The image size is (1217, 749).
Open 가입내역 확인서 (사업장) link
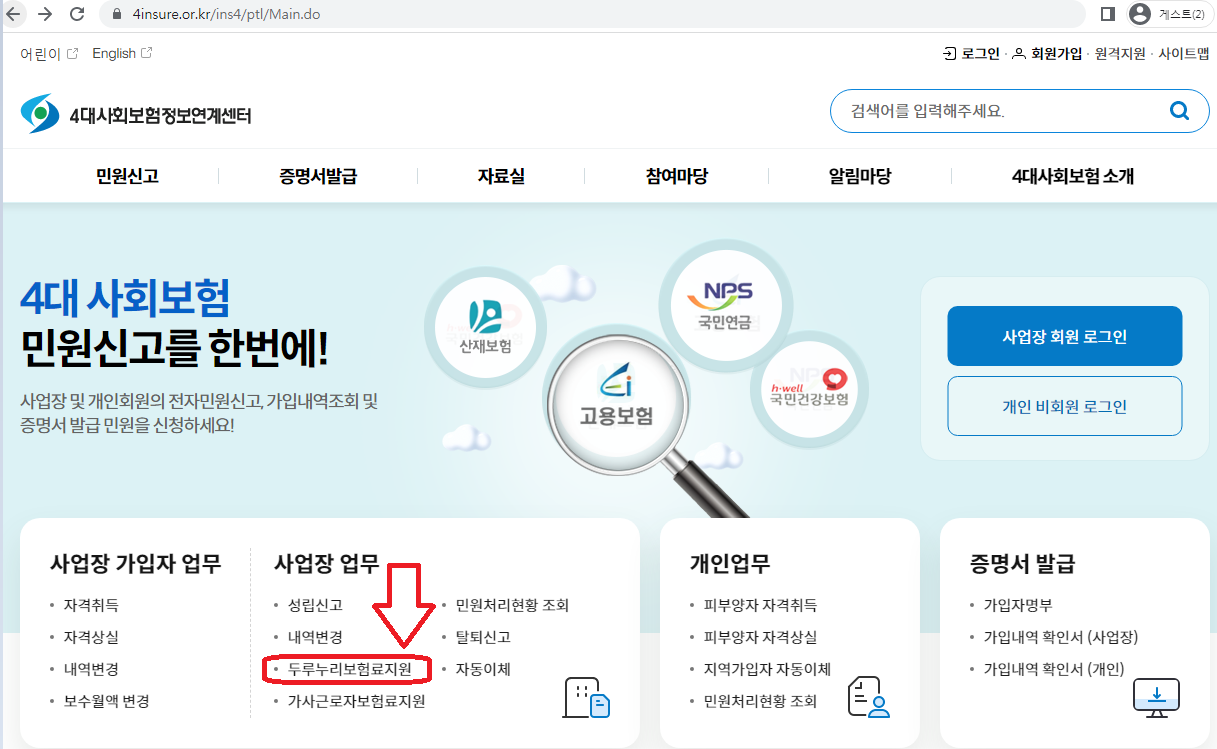tap(1061, 637)
